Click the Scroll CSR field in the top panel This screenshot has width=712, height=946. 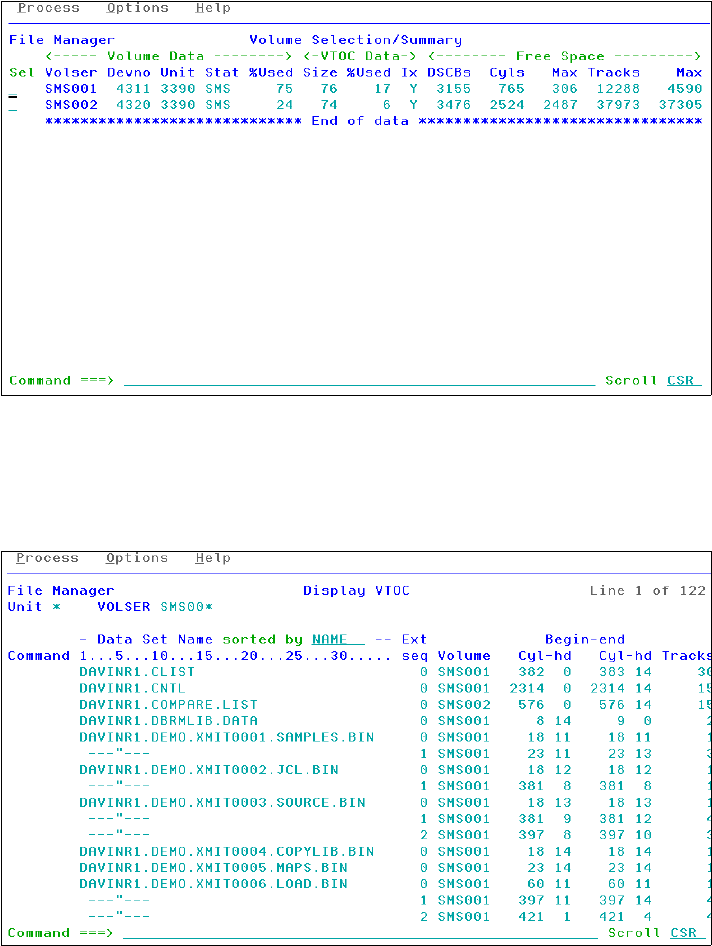[684, 381]
